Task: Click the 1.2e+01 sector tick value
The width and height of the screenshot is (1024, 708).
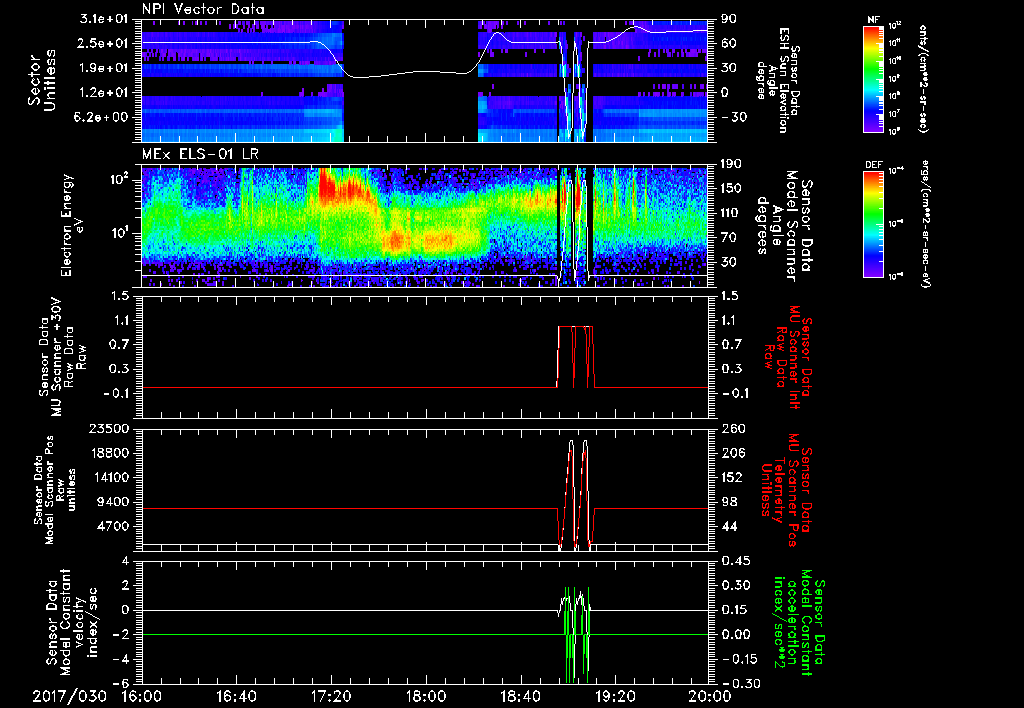Action: tap(104, 92)
